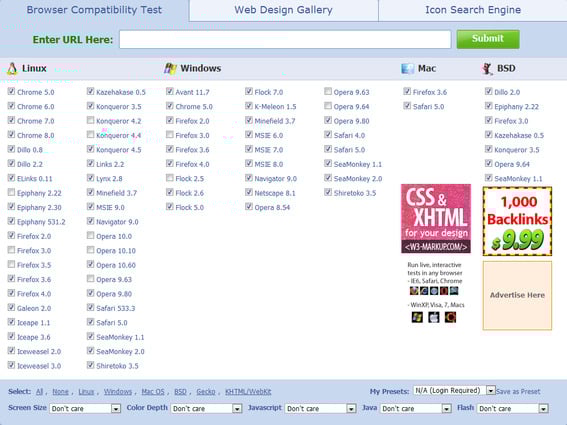Check the Linux Firefox 3.5 checkbox
The image size is (567, 425).
pos(11,264)
